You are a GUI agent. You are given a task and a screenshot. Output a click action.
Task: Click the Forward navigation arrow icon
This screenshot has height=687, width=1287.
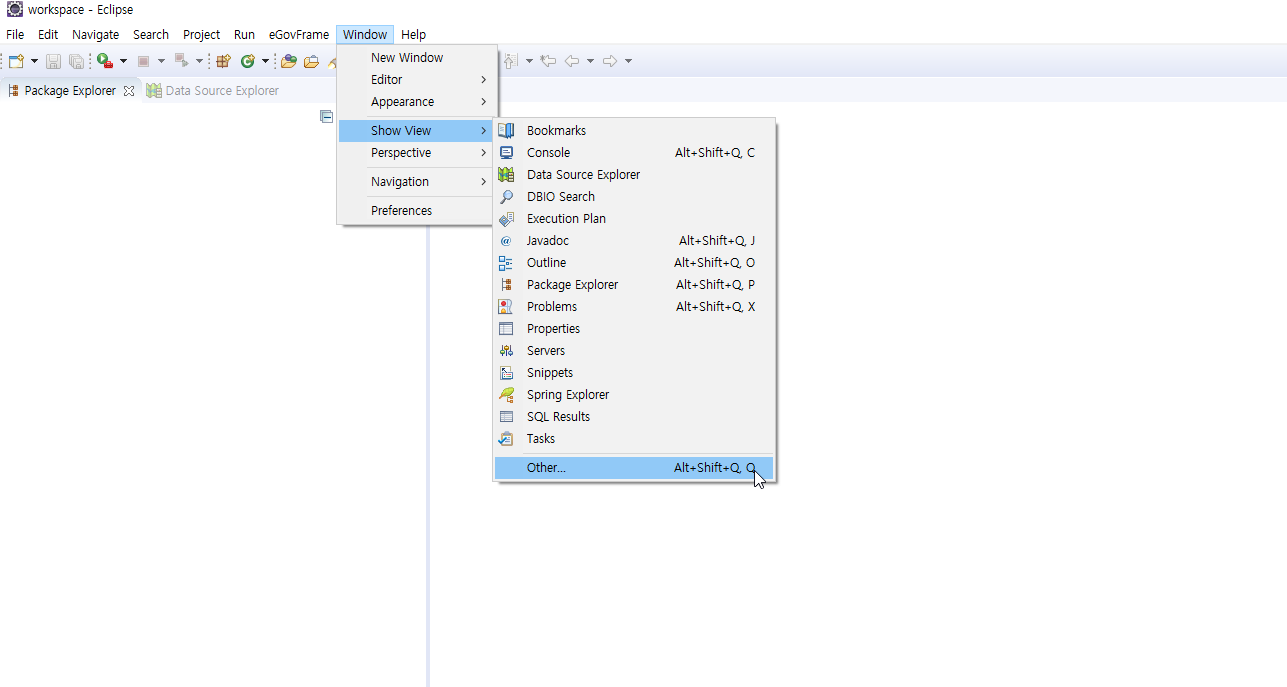coord(610,61)
